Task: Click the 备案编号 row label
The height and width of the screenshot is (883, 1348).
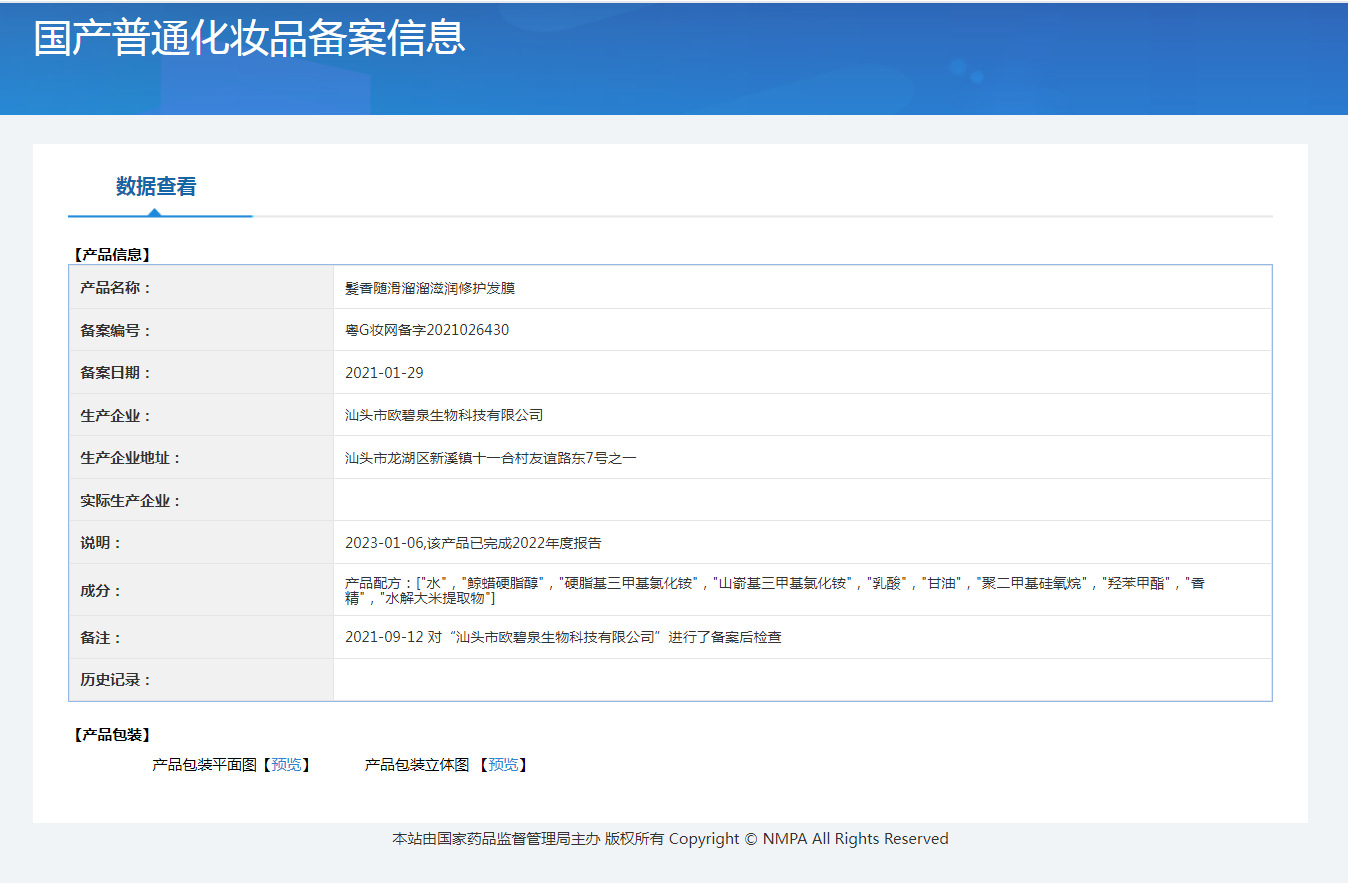Action: click(116, 330)
